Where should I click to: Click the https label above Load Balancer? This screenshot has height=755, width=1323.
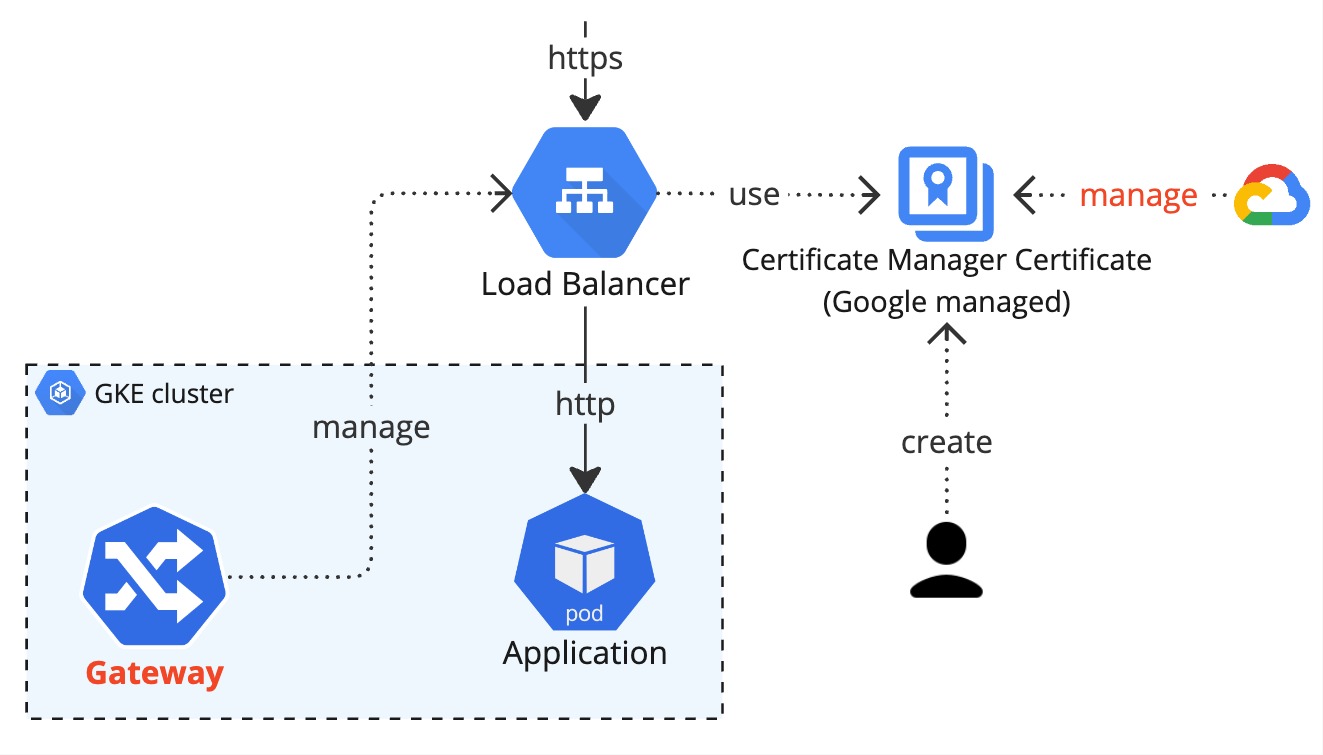click(x=585, y=58)
